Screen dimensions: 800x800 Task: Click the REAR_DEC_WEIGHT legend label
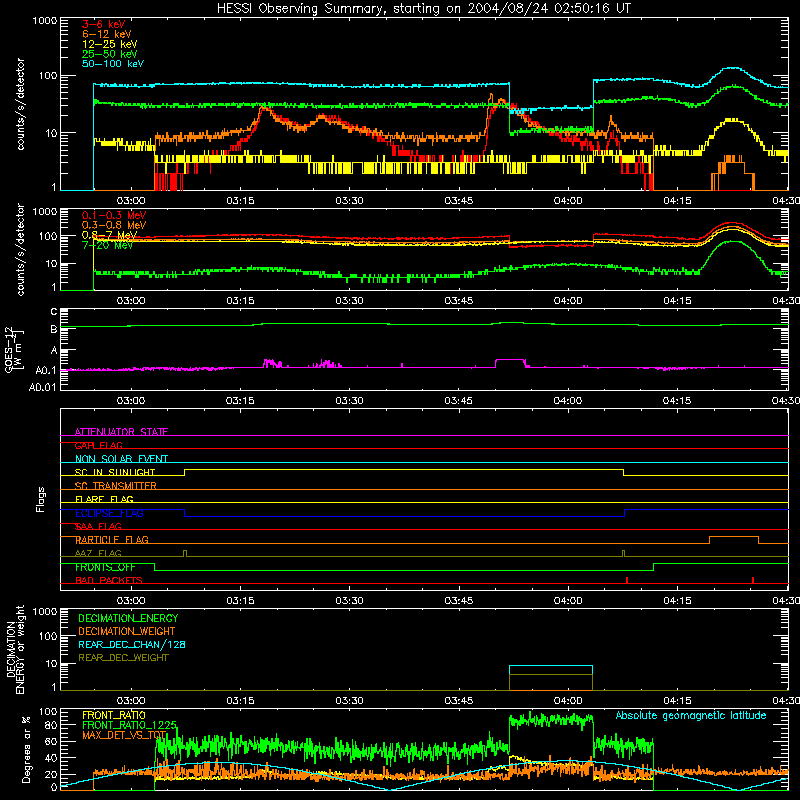coord(123,658)
